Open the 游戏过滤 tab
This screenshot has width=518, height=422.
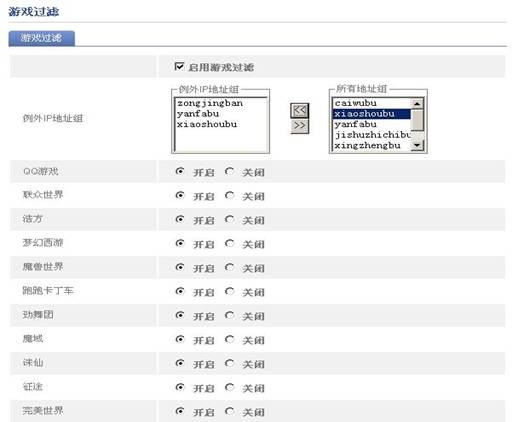pyautogui.click(x=42, y=38)
